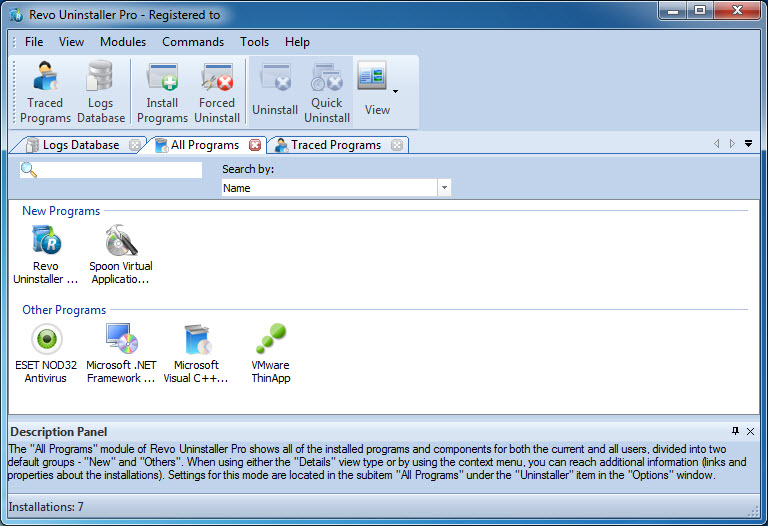Close the Logs Database tab
The width and height of the screenshot is (768, 526).
[135, 145]
